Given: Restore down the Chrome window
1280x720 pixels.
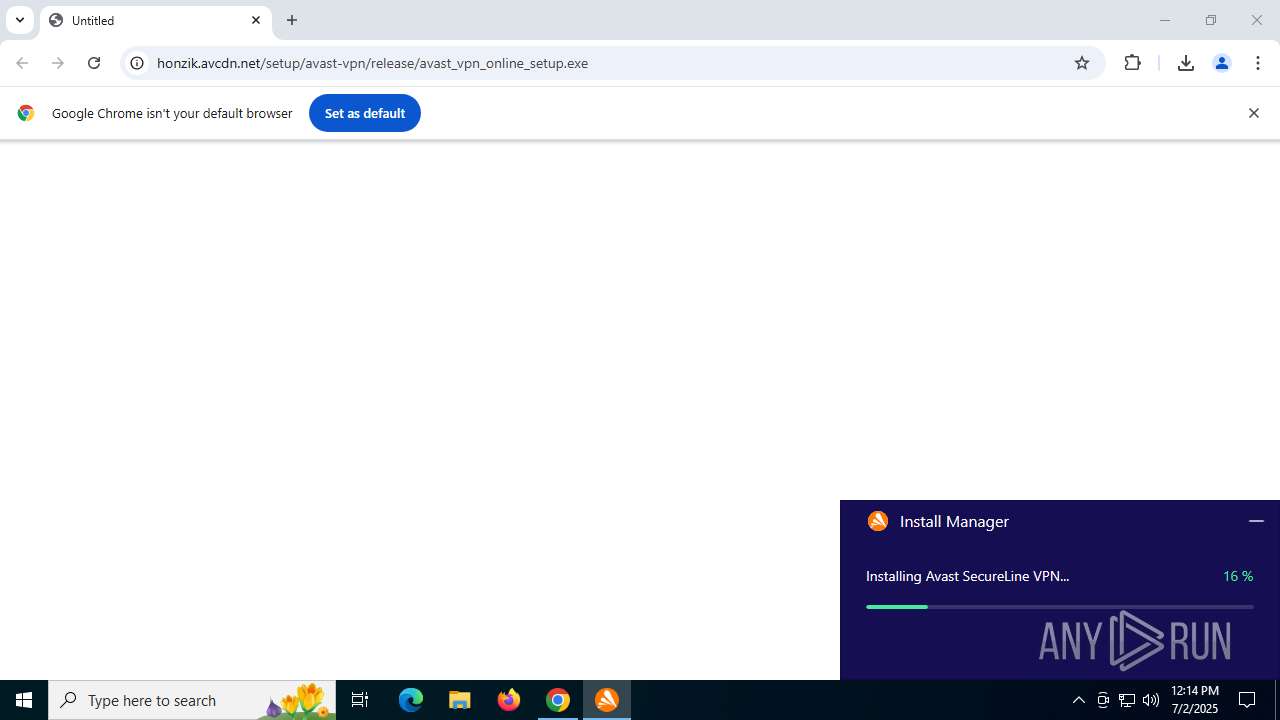Looking at the screenshot, I should (x=1211, y=20).
